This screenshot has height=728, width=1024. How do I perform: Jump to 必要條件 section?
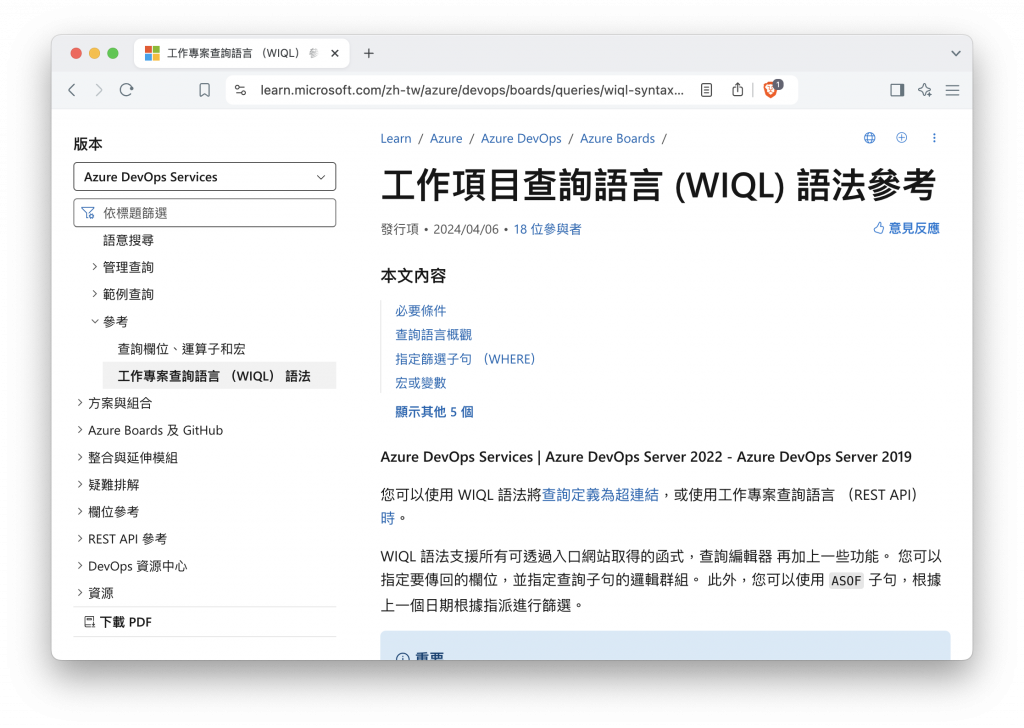421,311
